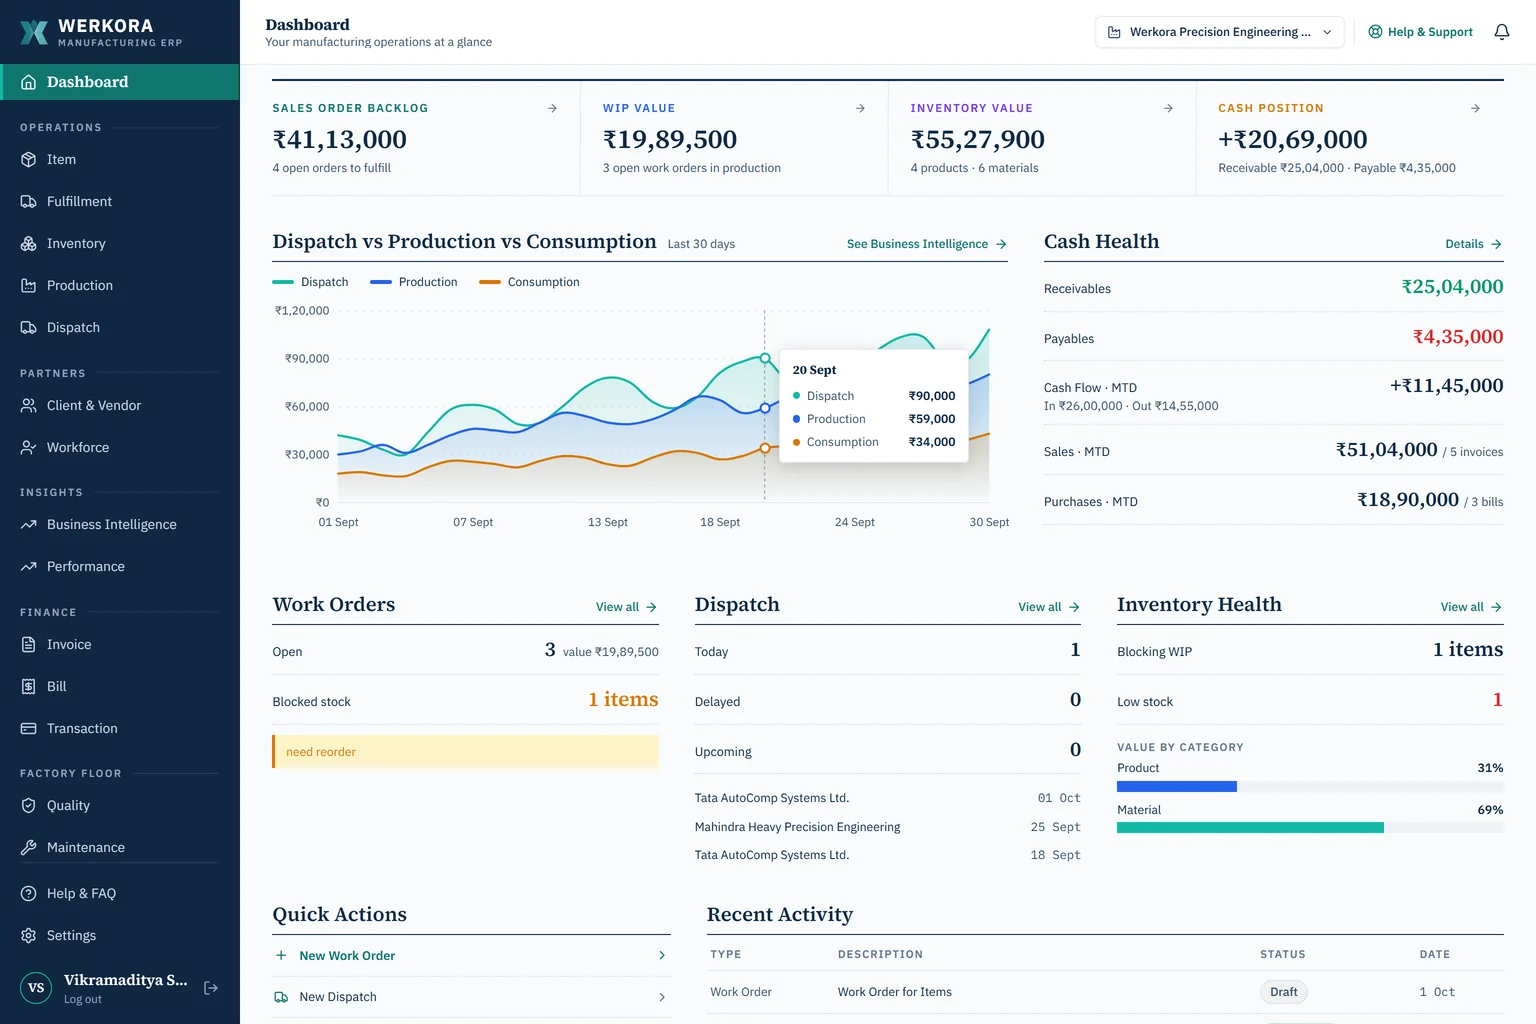1536x1024 pixels.
Task: Toggle Consumption series in chart legend
Action: click(529, 282)
